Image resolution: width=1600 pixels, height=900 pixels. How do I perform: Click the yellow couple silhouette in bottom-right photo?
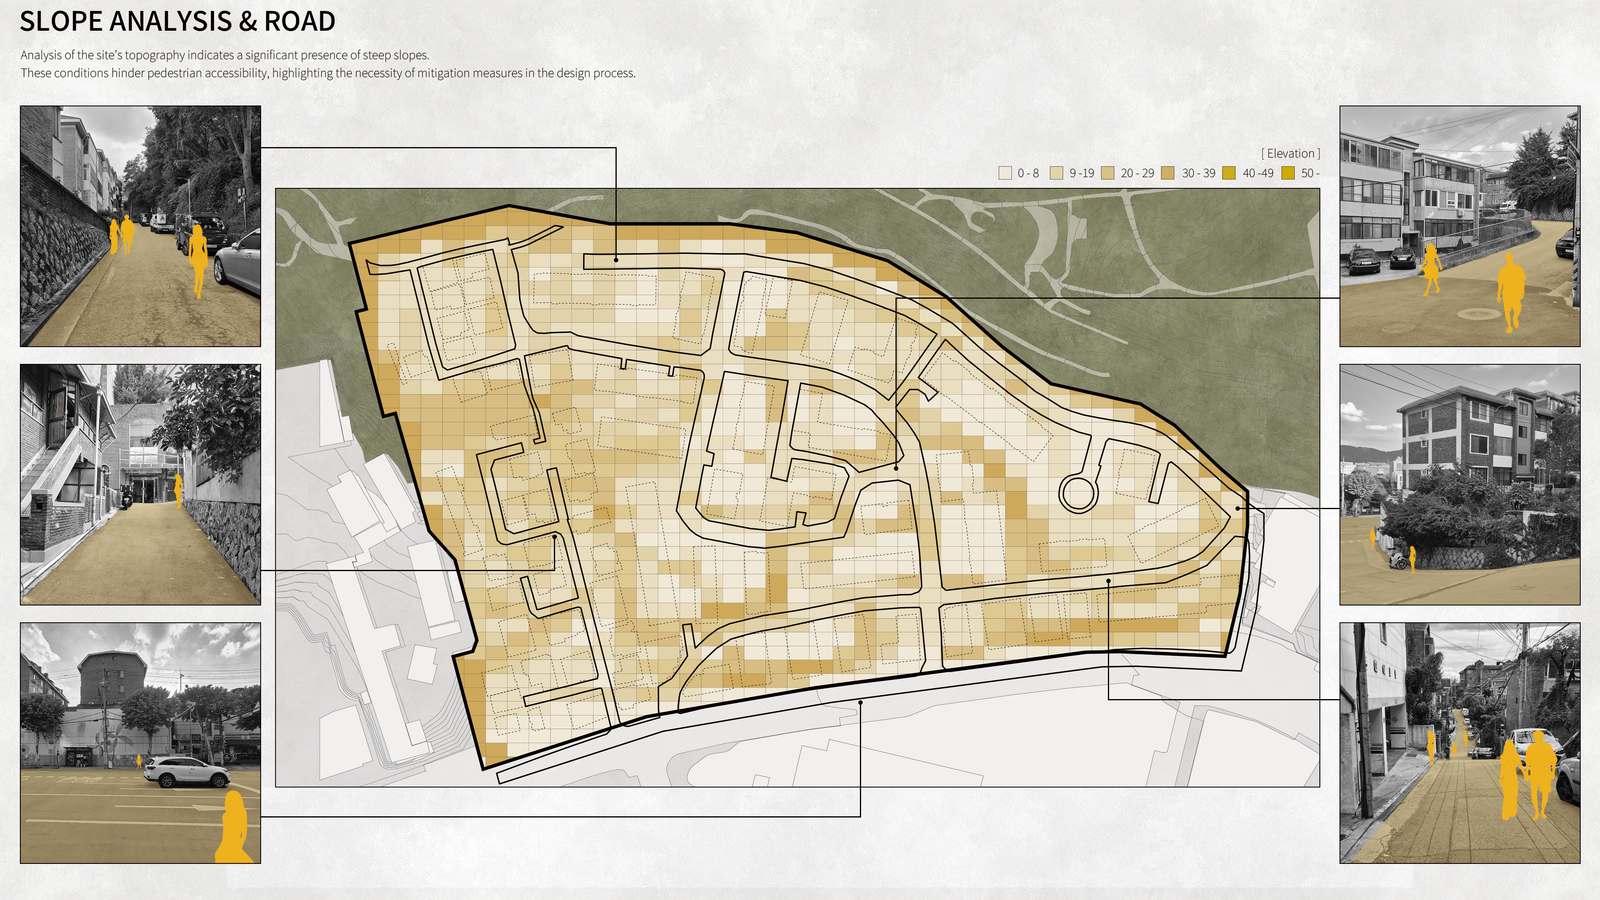click(1527, 776)
